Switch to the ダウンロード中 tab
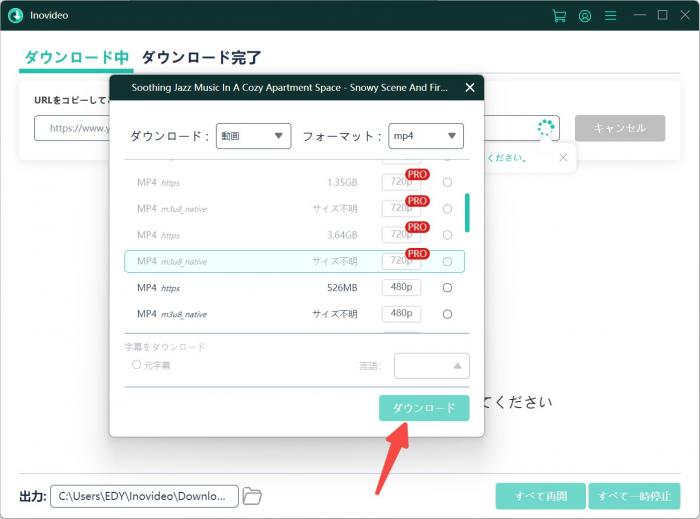The width and height of the screenshot is (700, 519). [76, 57]
